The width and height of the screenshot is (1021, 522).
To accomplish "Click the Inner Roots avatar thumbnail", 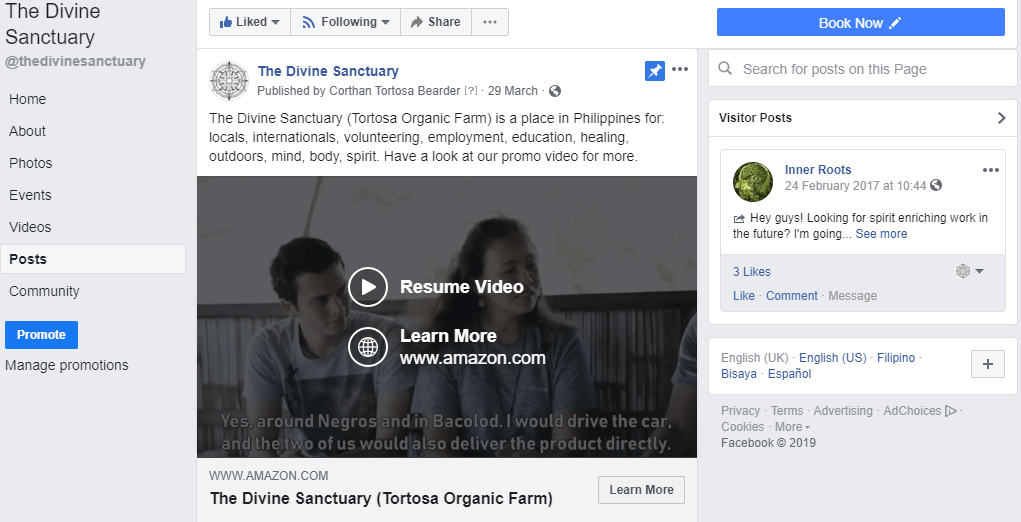I will tap(753, 182).
